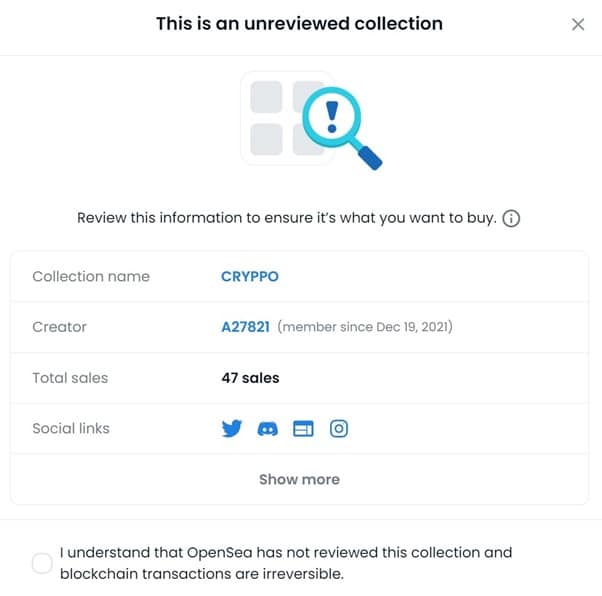Expand details with Show more
The image size is (602, 596).
(299, 479)
